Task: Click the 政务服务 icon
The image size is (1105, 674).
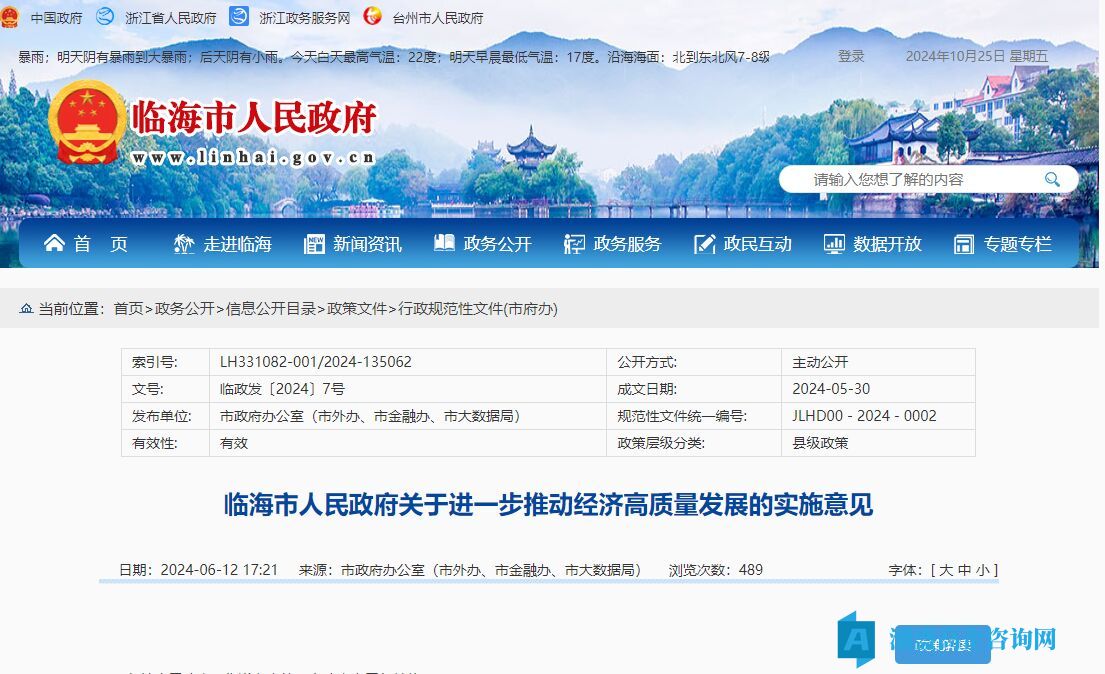Action: (574, 244)
